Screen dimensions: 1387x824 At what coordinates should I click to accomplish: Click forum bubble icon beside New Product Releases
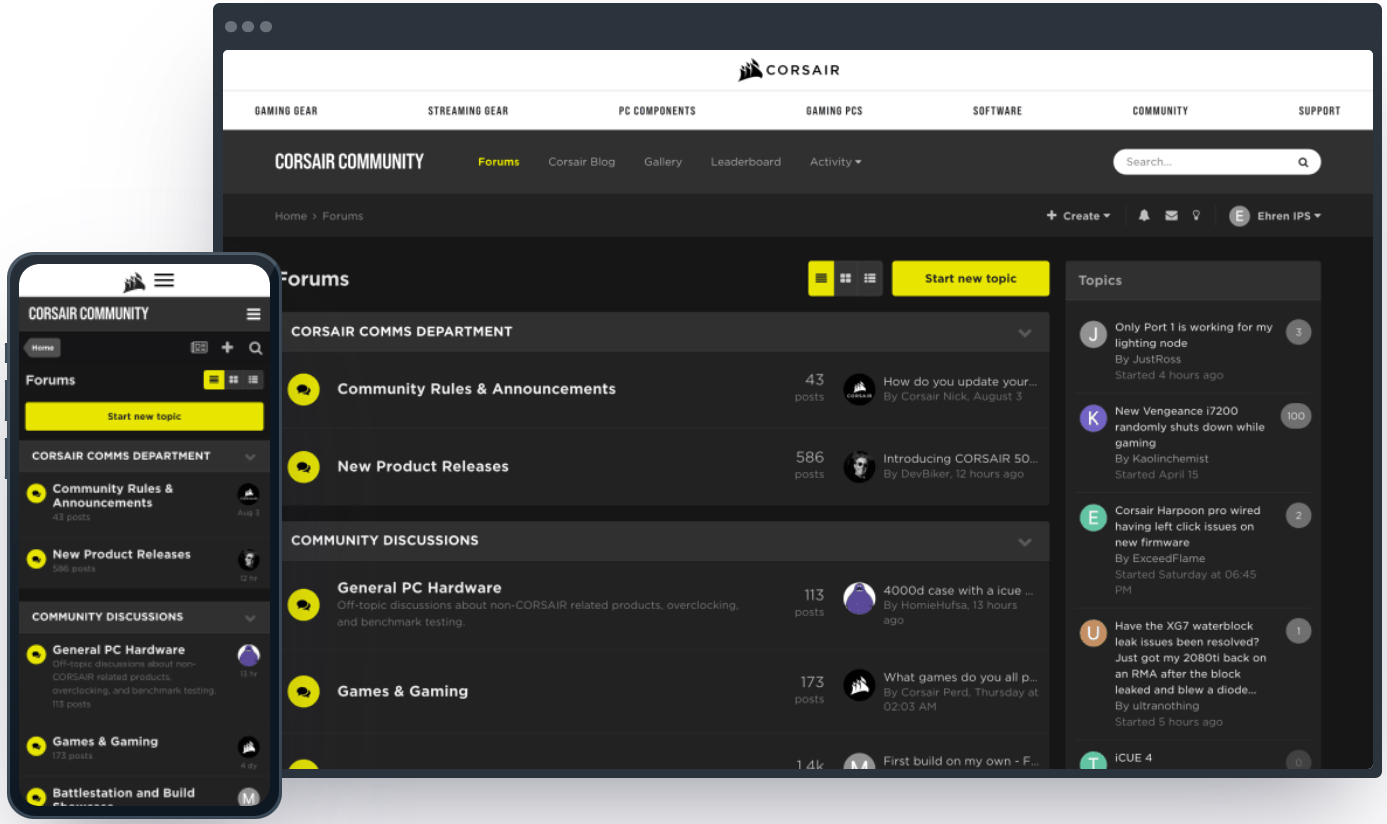point(304,466)
